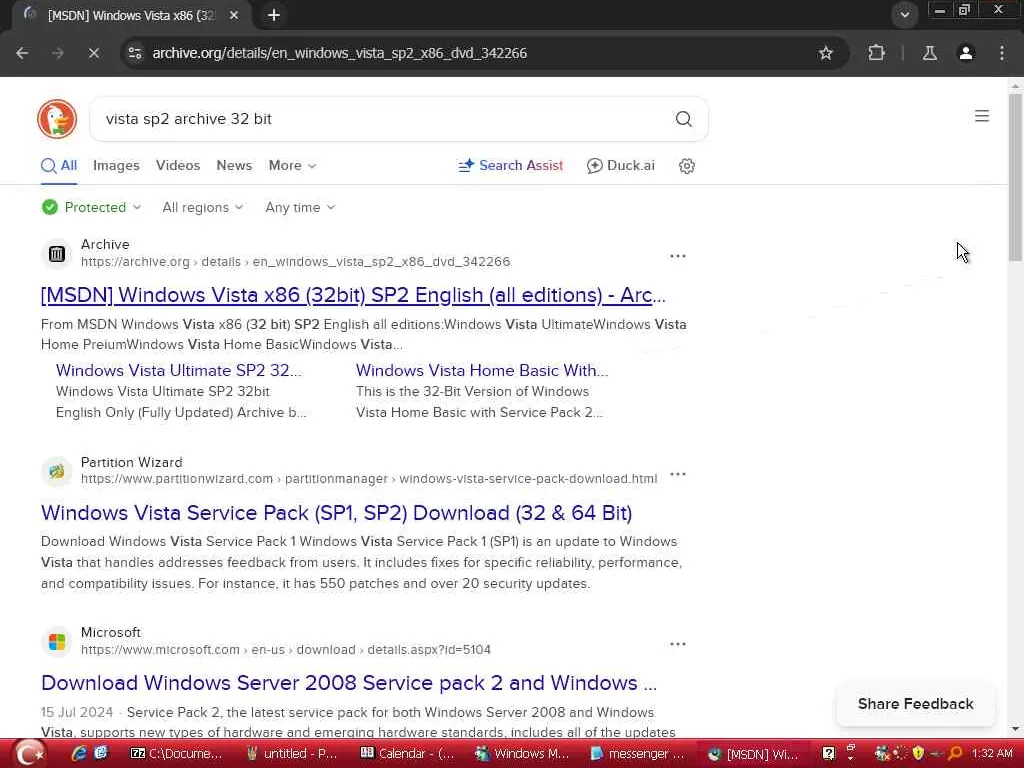The height and width of the screenshot is (768, 1024).
Task: Go back with the browser back arrow
Action: point(22,53)
